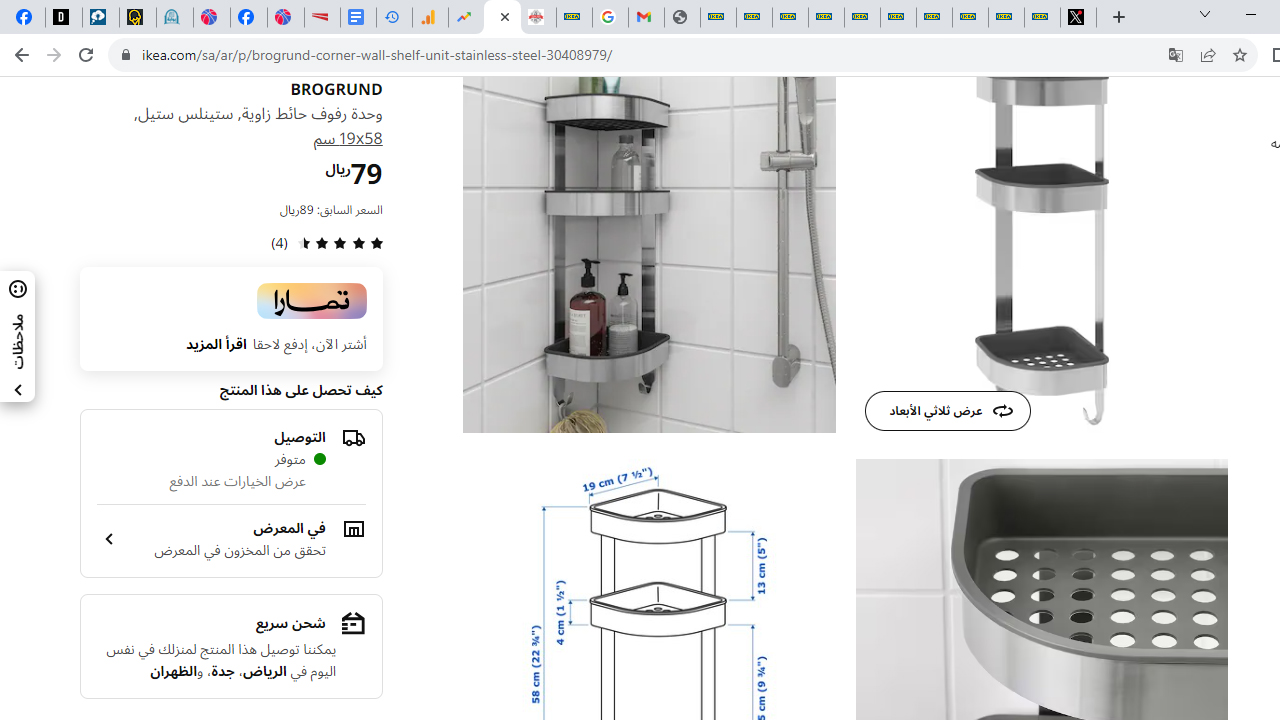
Task: Click the (4) review count
Action: point(279,243)
